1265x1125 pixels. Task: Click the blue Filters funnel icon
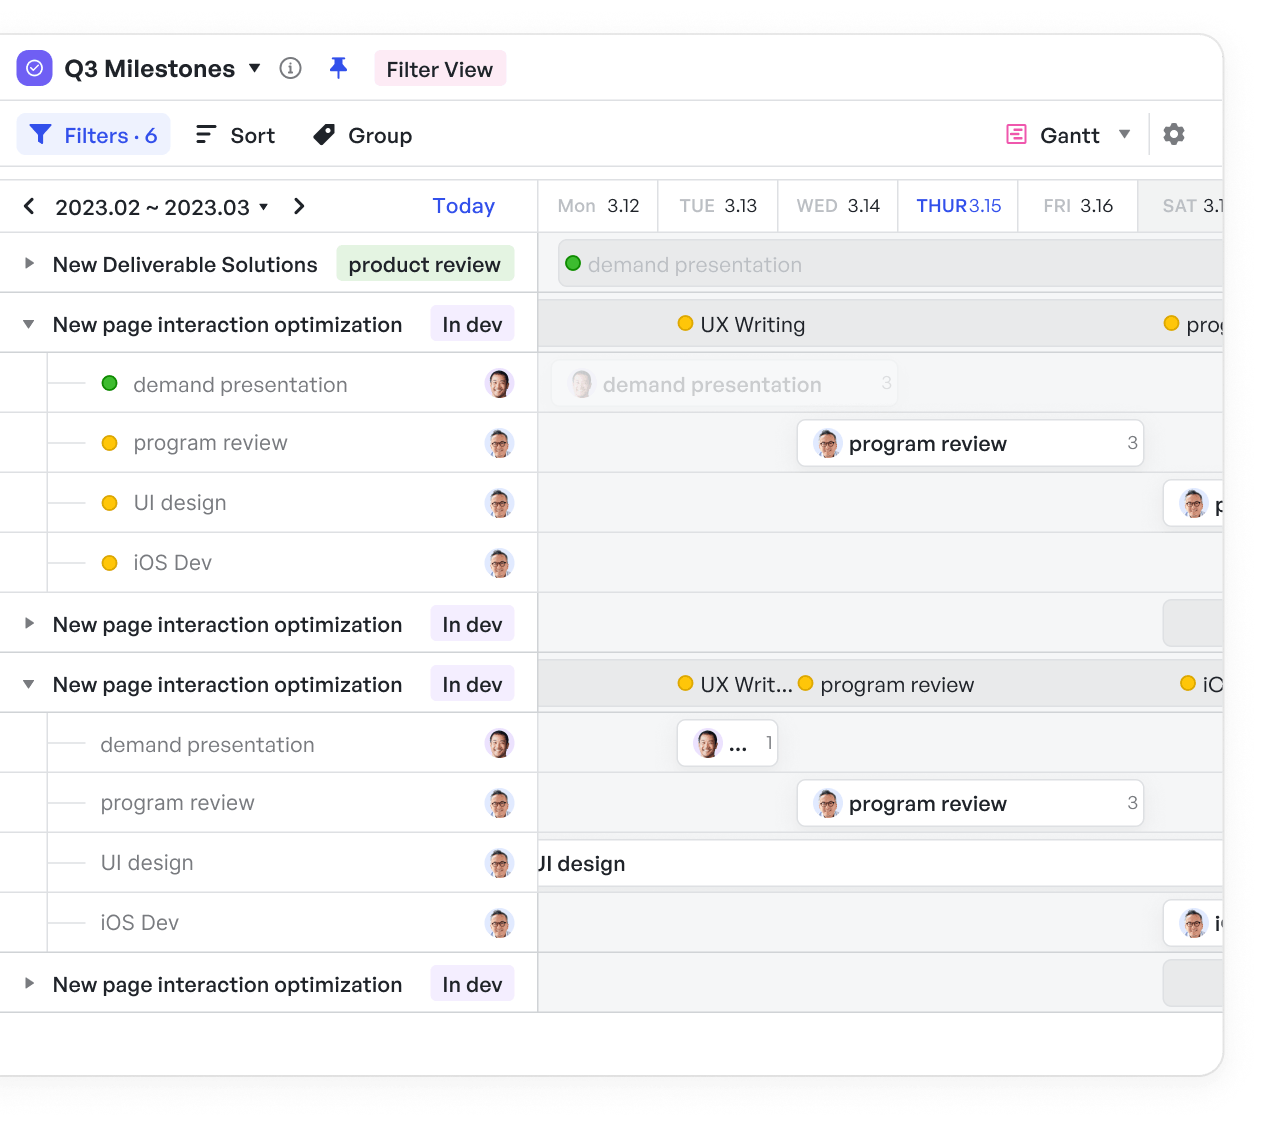[x=41, y=134]
